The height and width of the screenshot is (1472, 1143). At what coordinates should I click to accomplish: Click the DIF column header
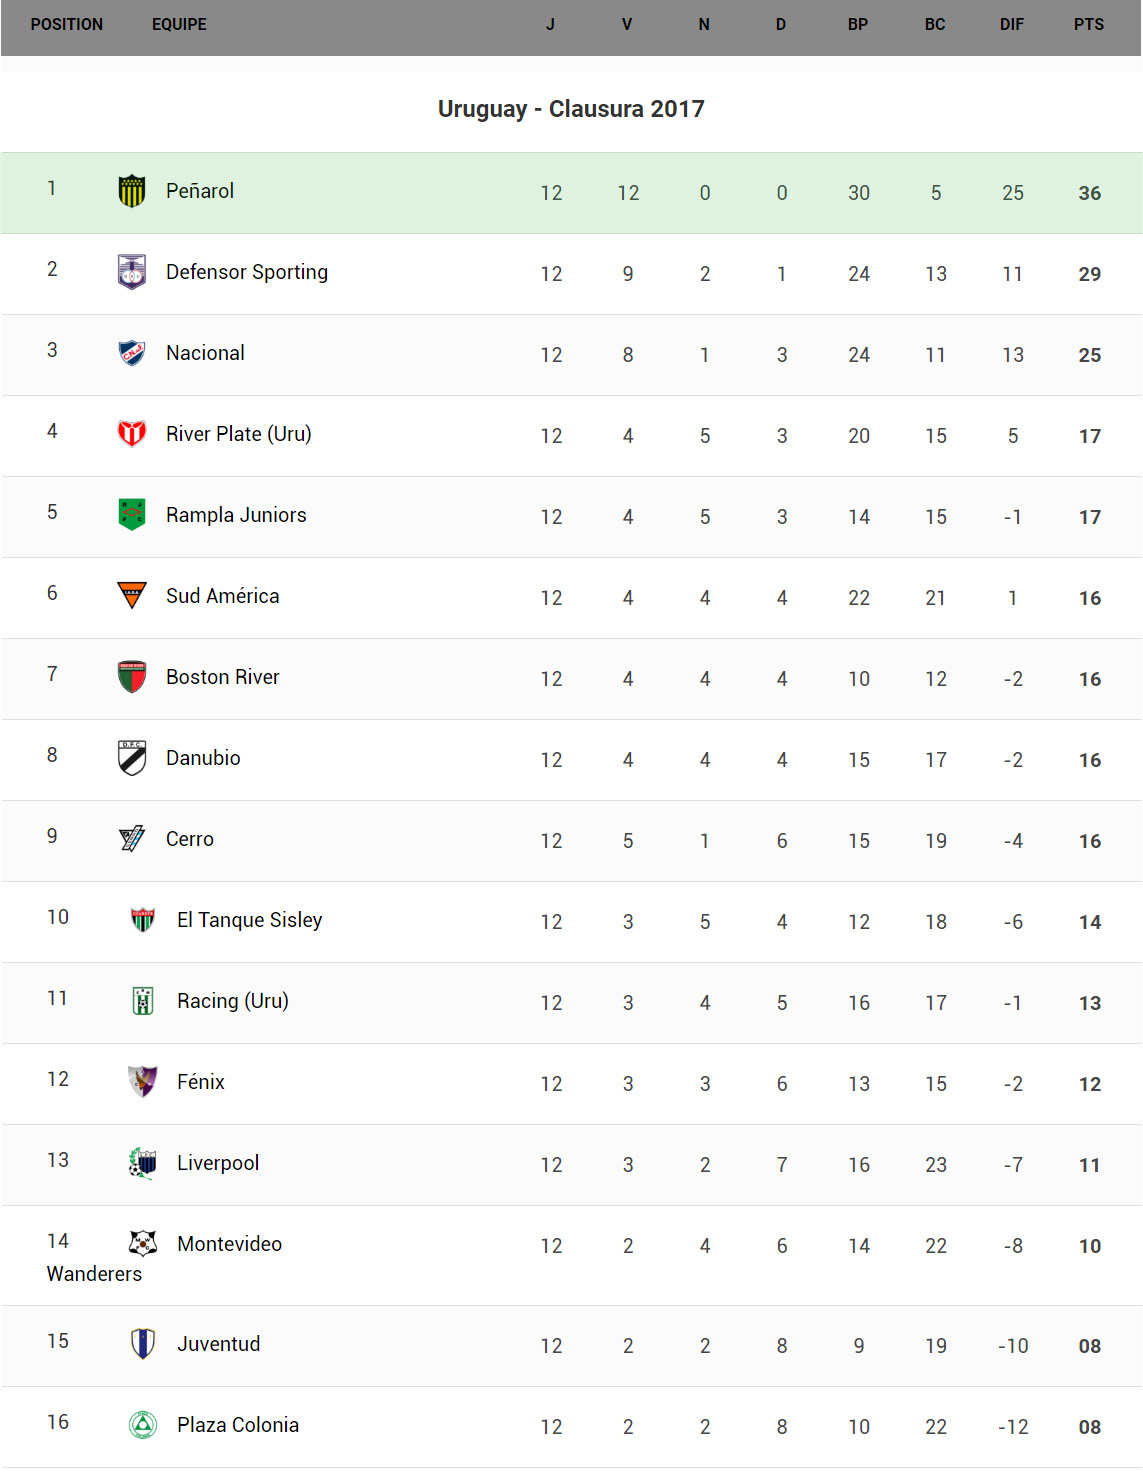click(1012, 25)
